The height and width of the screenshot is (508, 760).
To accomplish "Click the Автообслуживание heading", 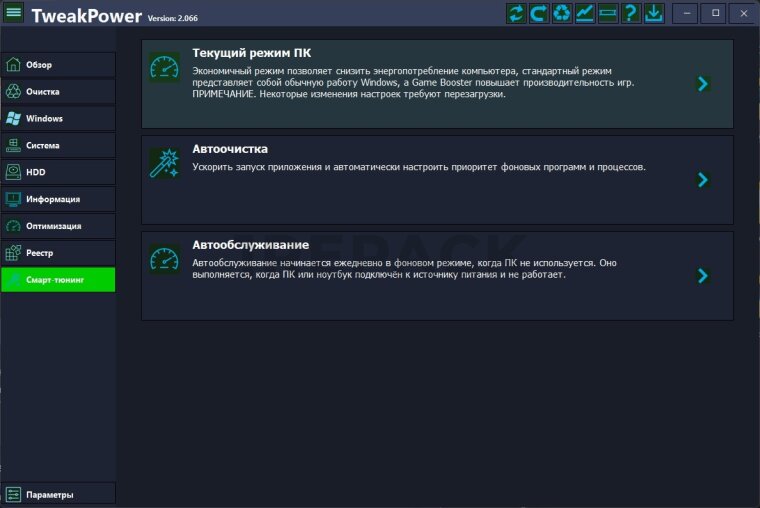I will 250,245.
